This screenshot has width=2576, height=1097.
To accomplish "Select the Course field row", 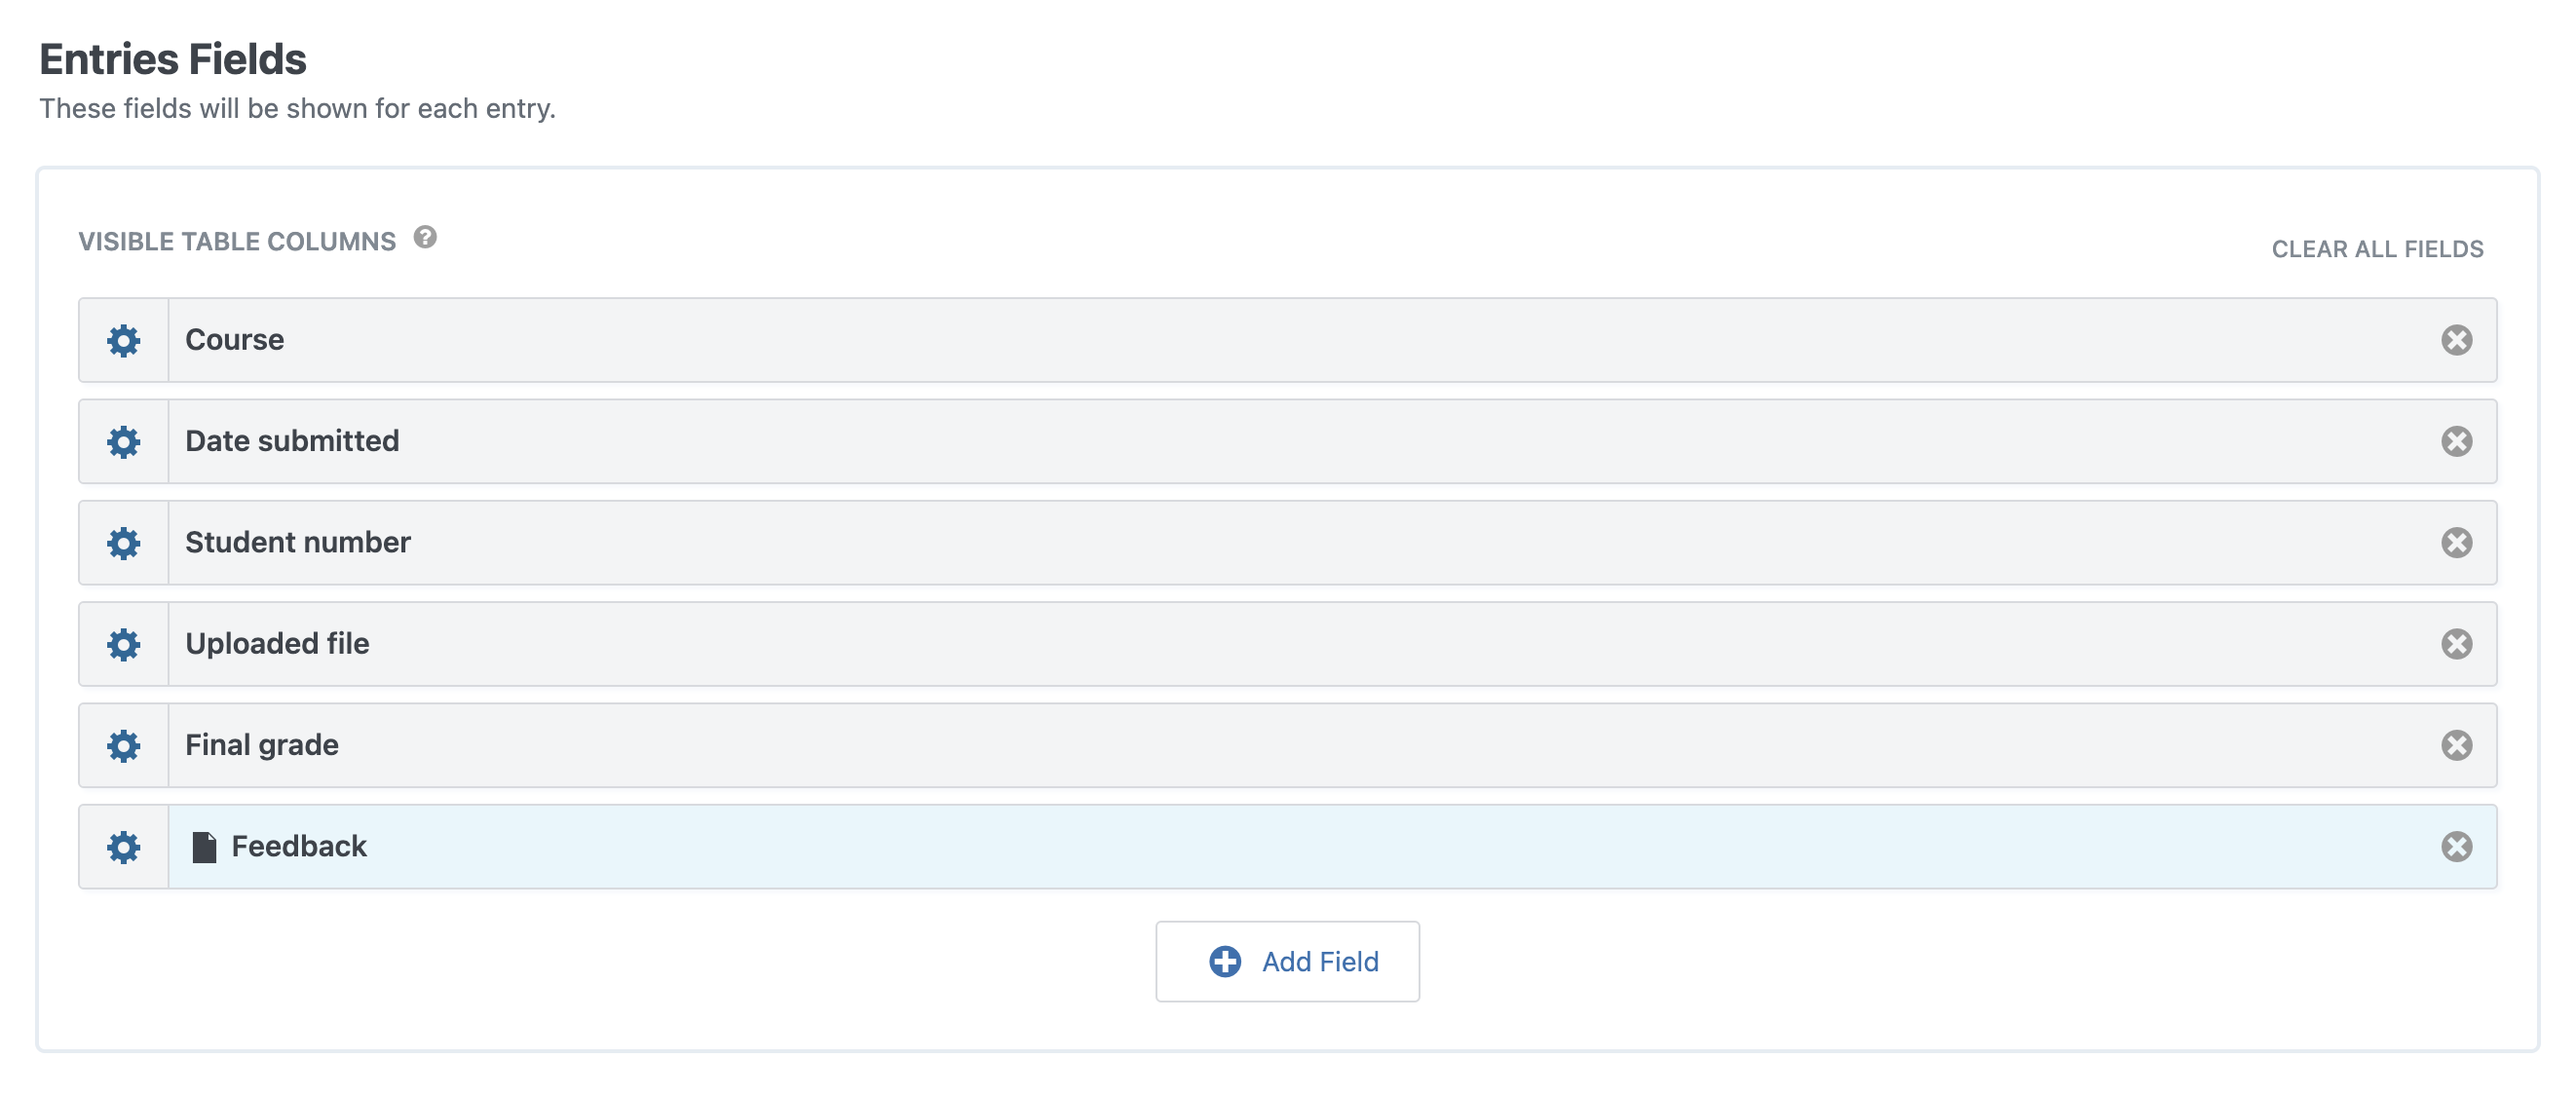I will click(x=1287, y=340).
